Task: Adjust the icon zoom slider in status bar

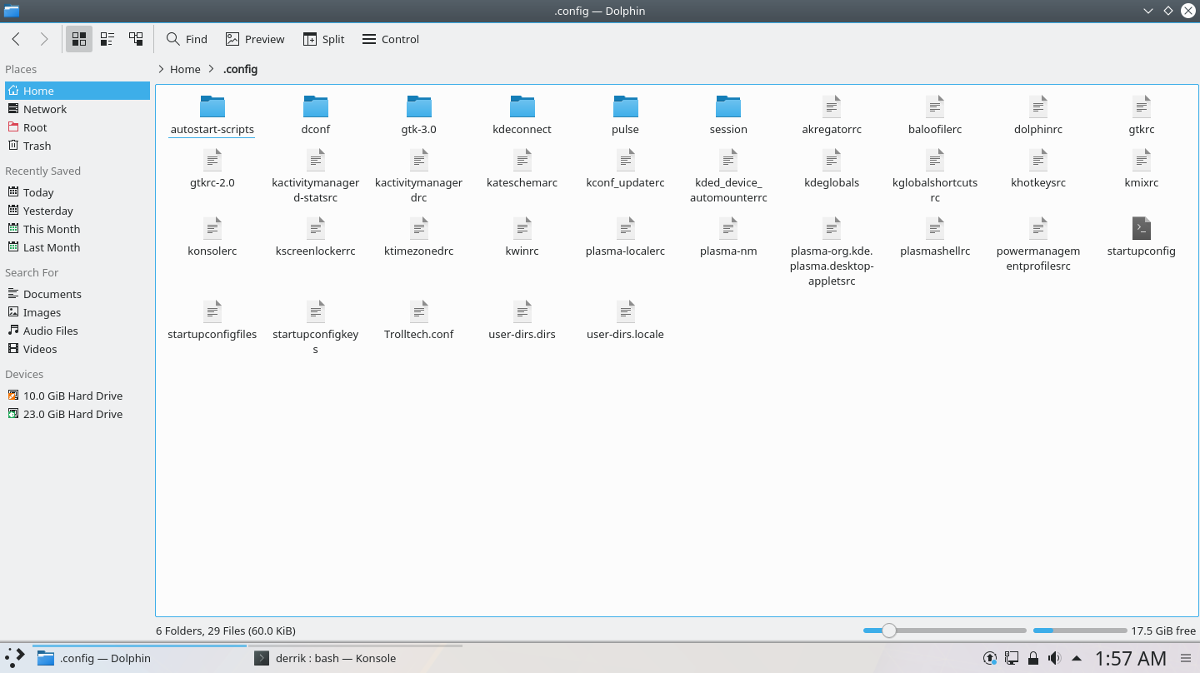Action: tap(889, 631)
